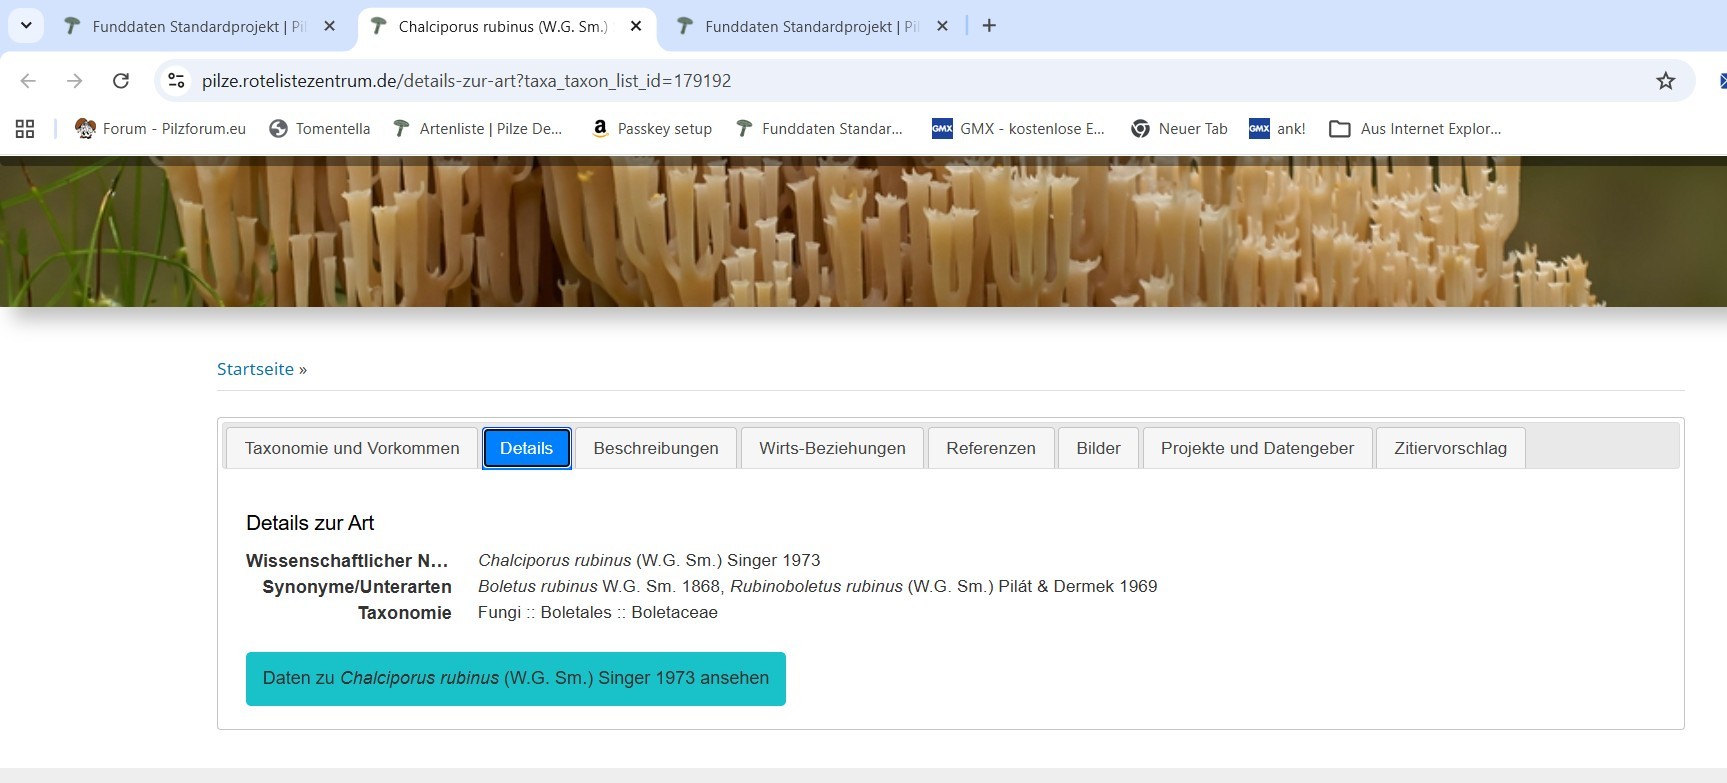1727x783 pixels.
Task: Follow the Startseite breadcrumb link
Action: tap(255, 369)
